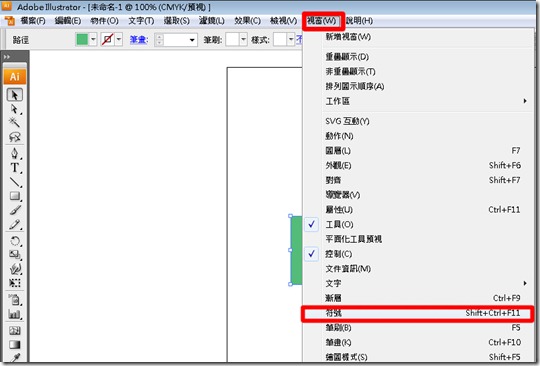Close the open 視窗(W) window menu
Viewport: 540px width, 366px height.
pyautogui.click(x=322, y=21)
